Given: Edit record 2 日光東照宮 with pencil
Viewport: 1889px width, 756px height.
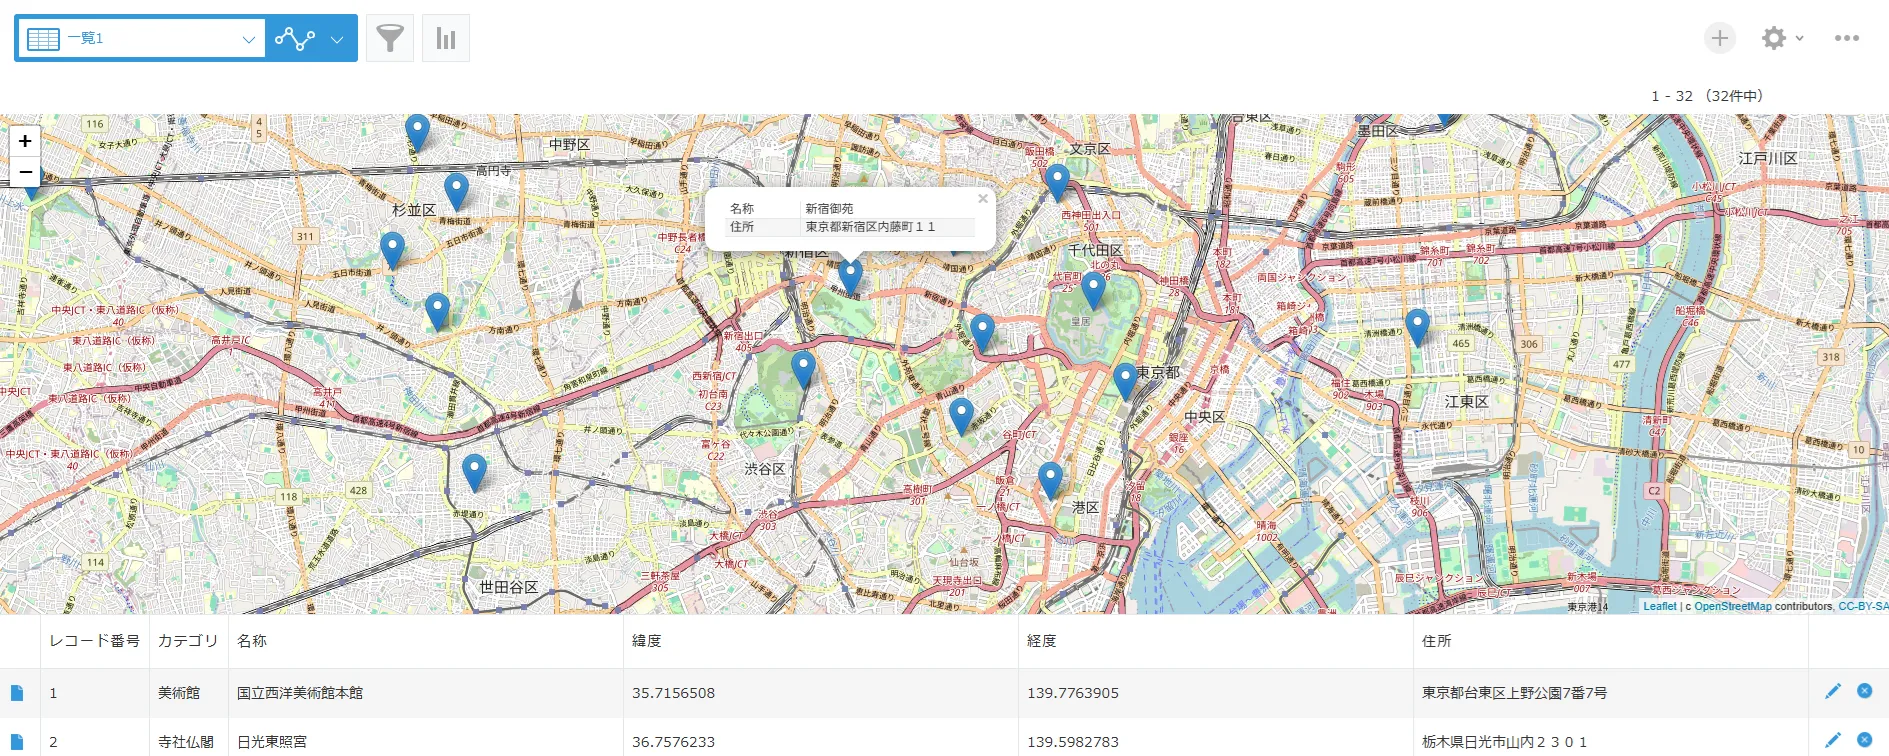Looking at the screenshot, I should [x=1832, y=740].
